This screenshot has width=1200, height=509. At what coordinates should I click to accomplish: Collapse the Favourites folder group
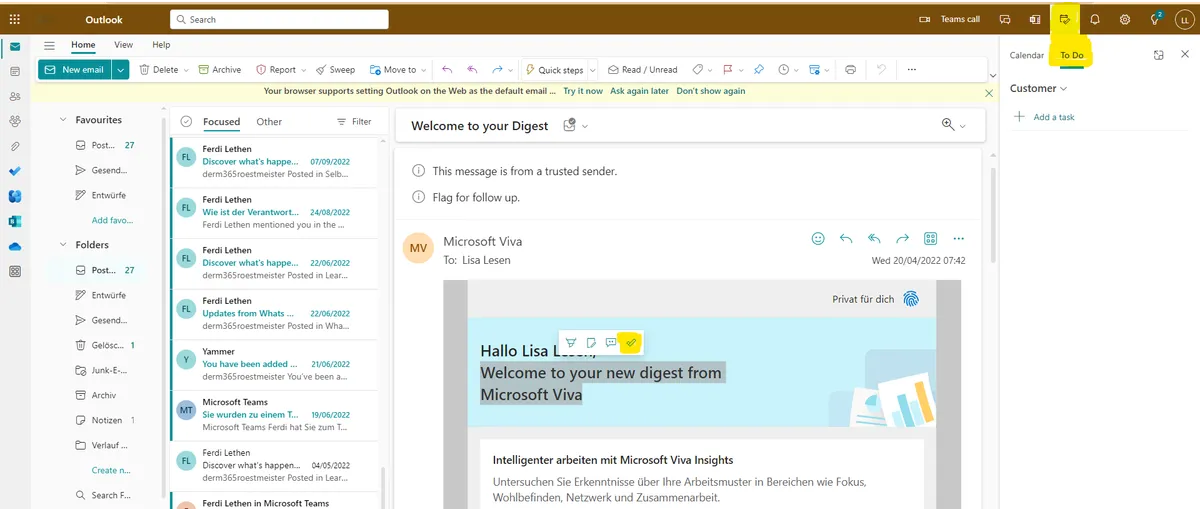[x=62, y=120]
